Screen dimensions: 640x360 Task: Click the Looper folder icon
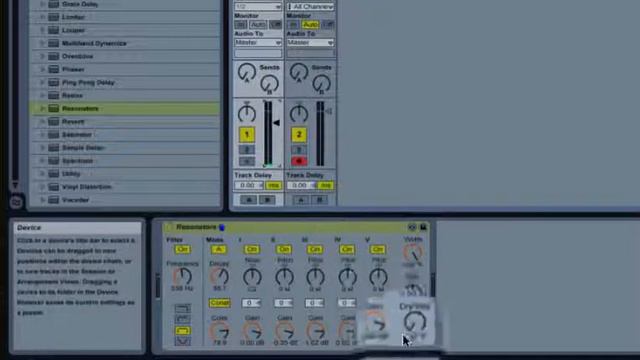[53, 30]
